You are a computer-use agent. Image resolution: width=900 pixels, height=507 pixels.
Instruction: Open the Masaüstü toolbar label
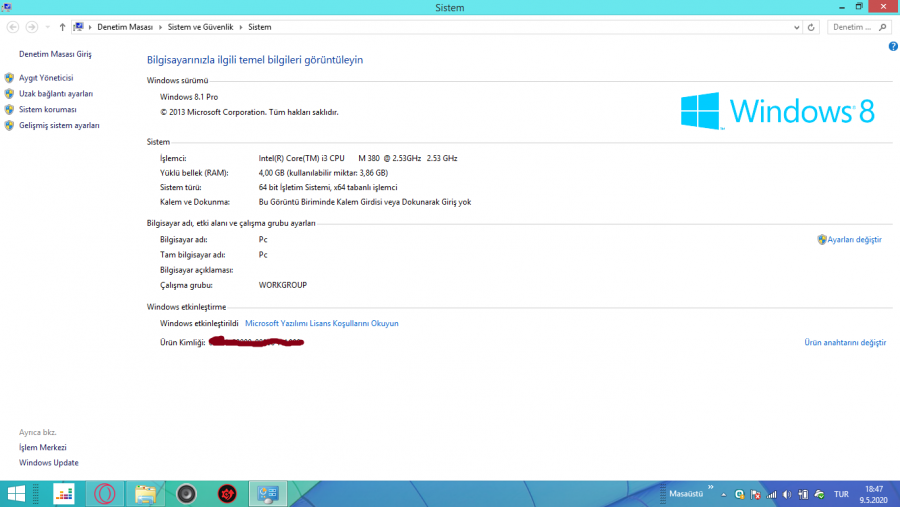point(686,494)
